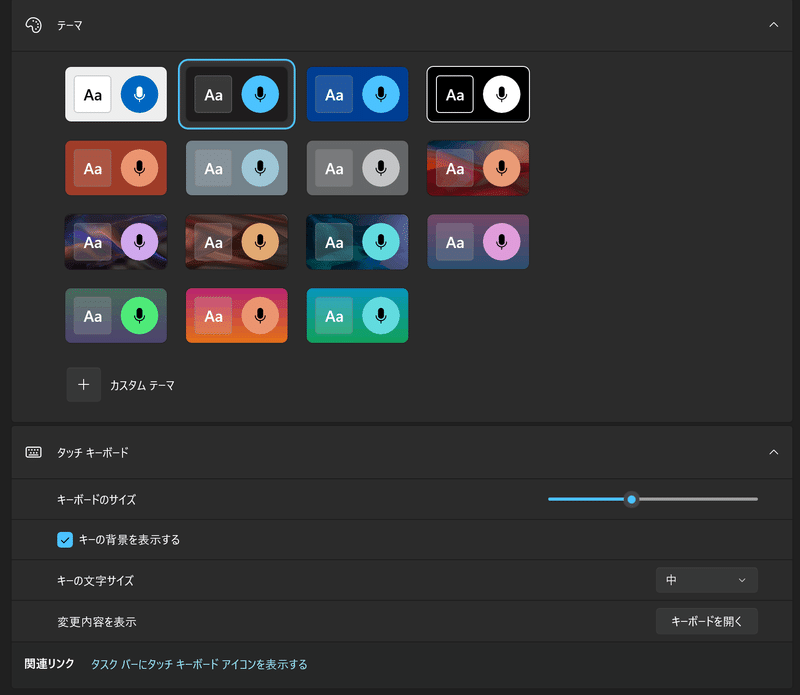This screenshot has height=695, width=800.
Task: Select the dark theme with blue mic
Action: [237, 94]
